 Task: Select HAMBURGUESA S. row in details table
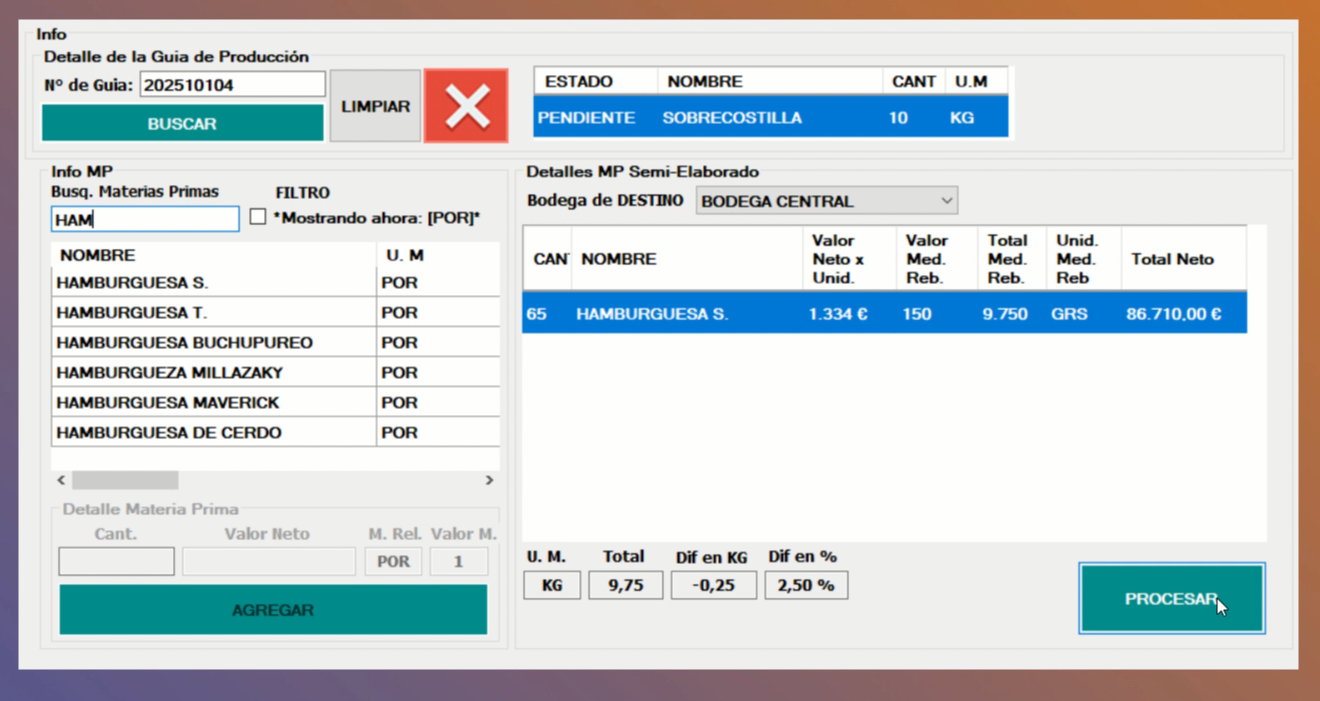(x=883, y=314)
